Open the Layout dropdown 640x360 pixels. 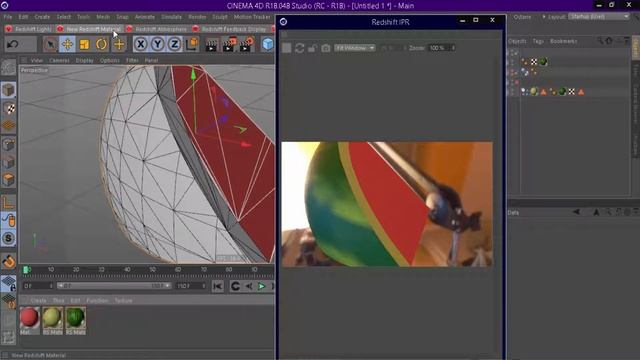pyautogui.click(x=598, y=17)
